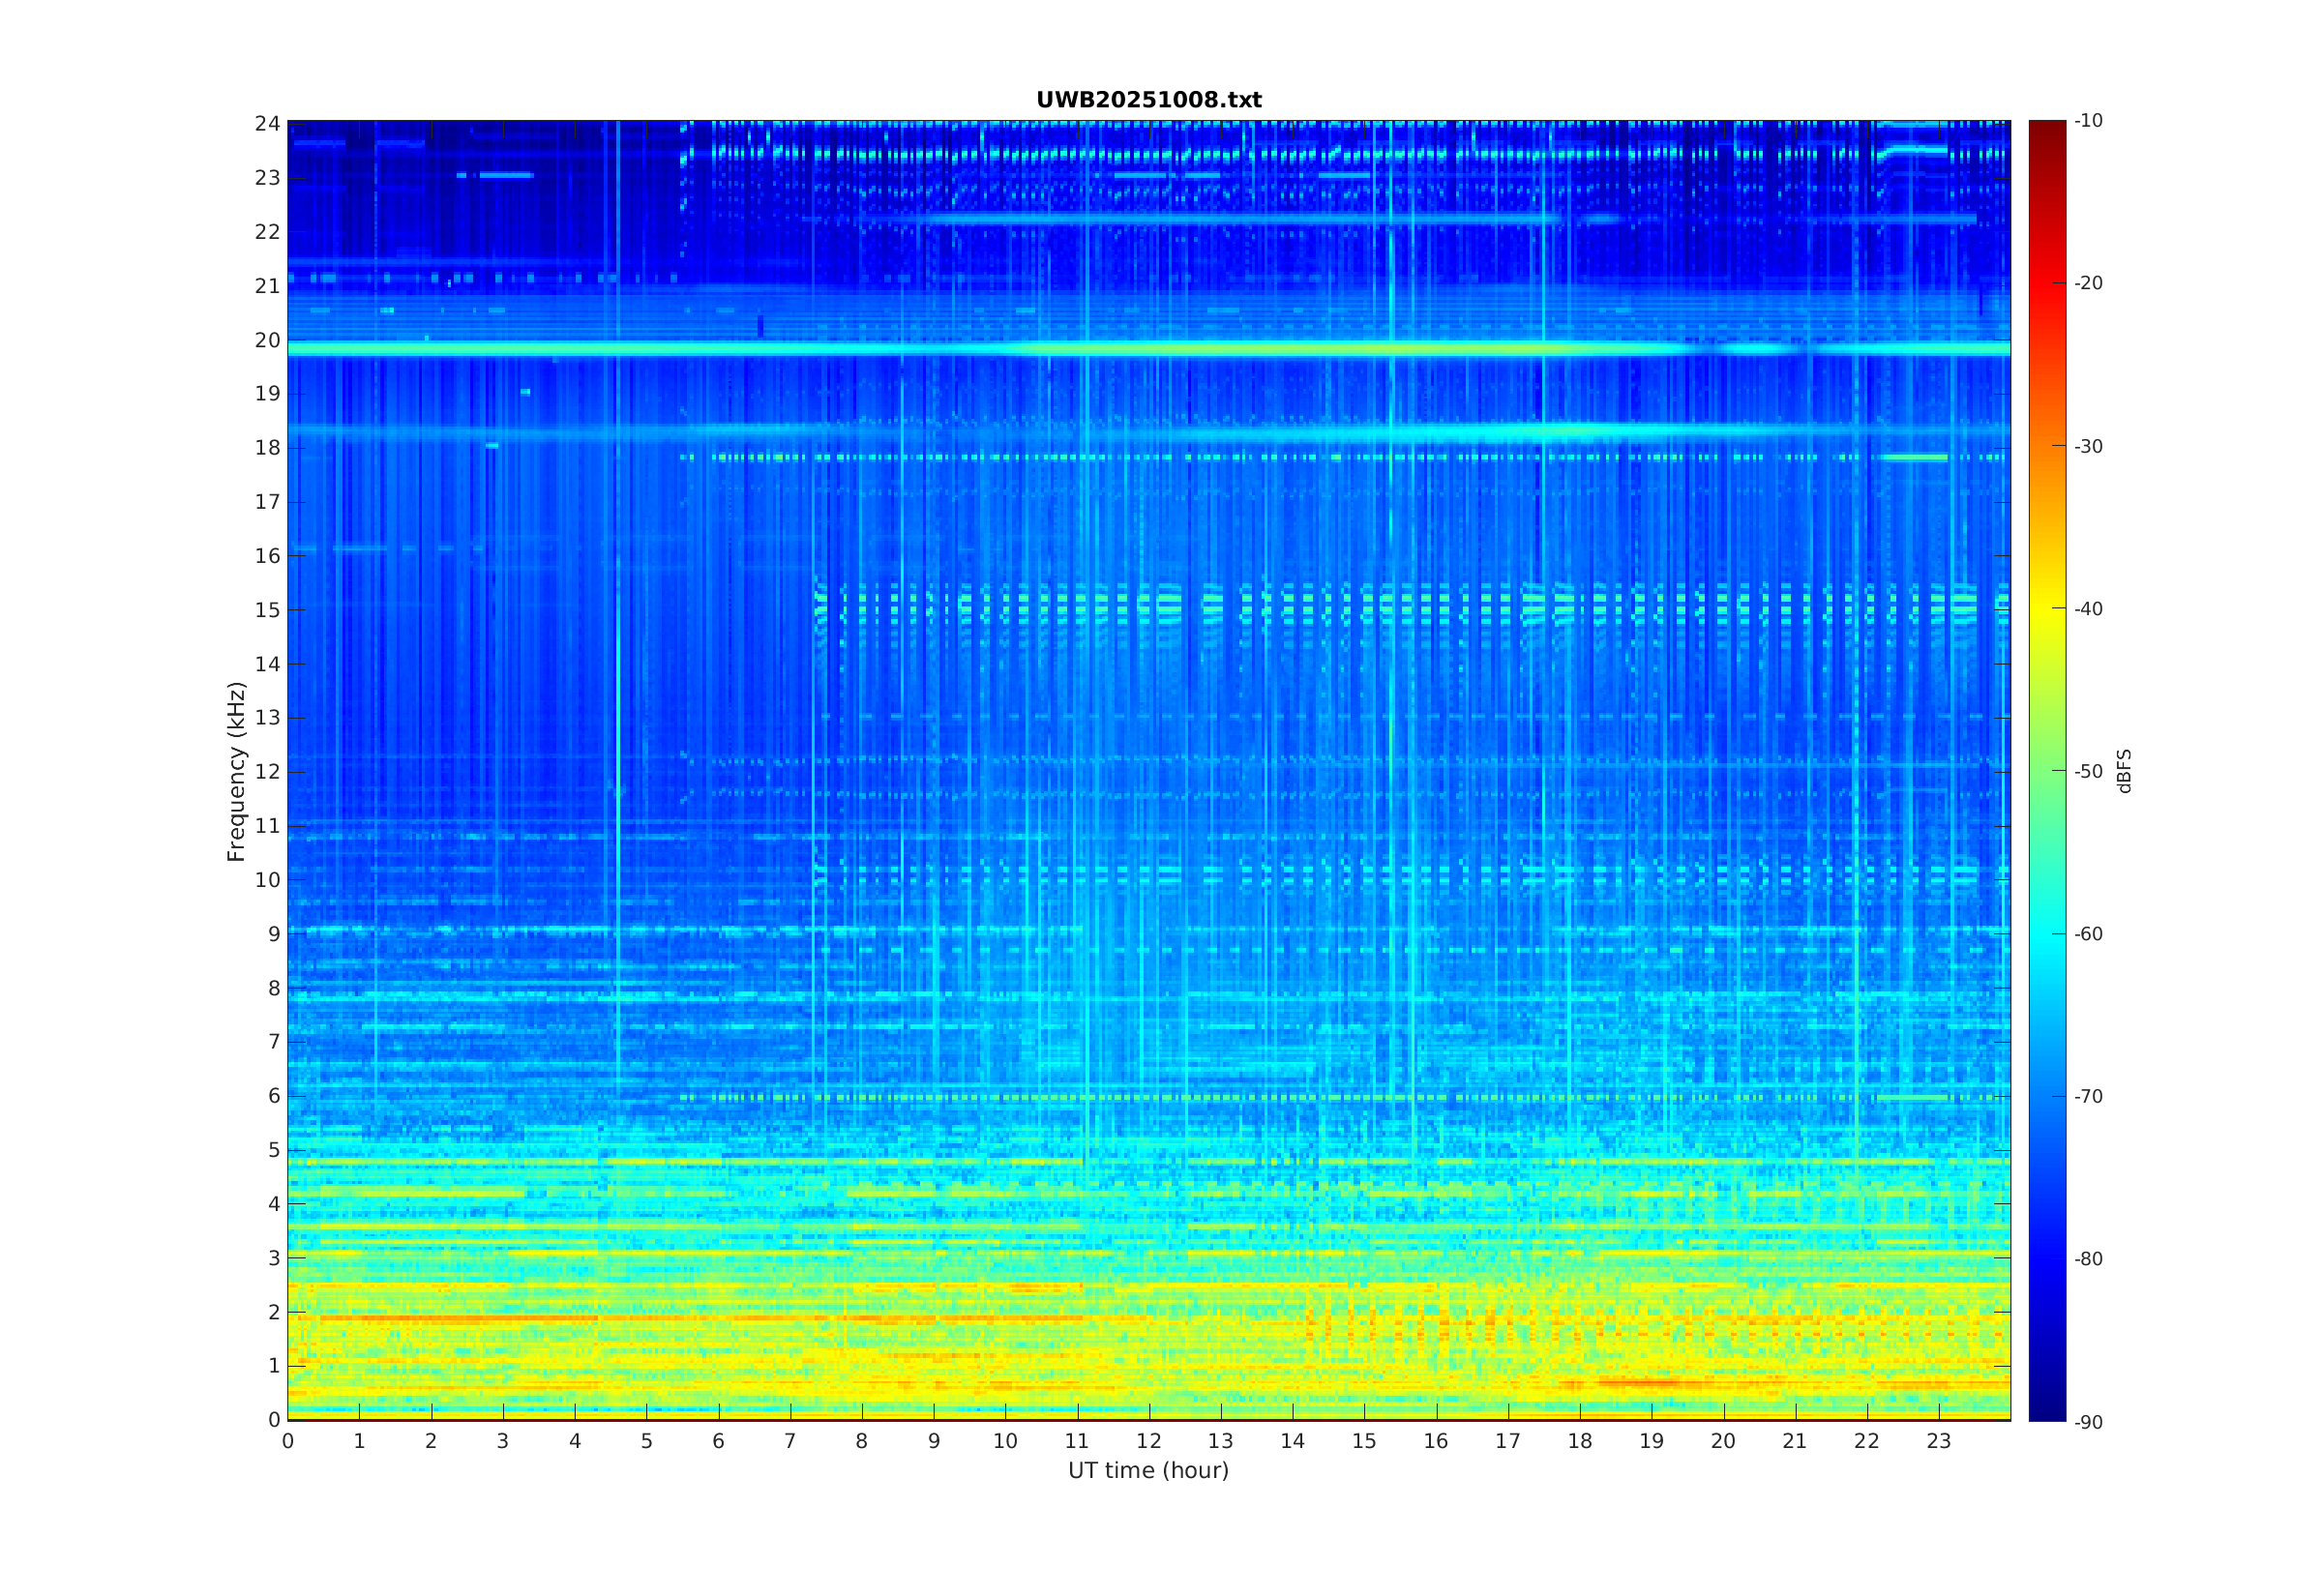Click the yellow -40 region of the colorbar
The width and height of the screenshot is (2322, 1596).
pyautogui.click(x=2046, y=609)
